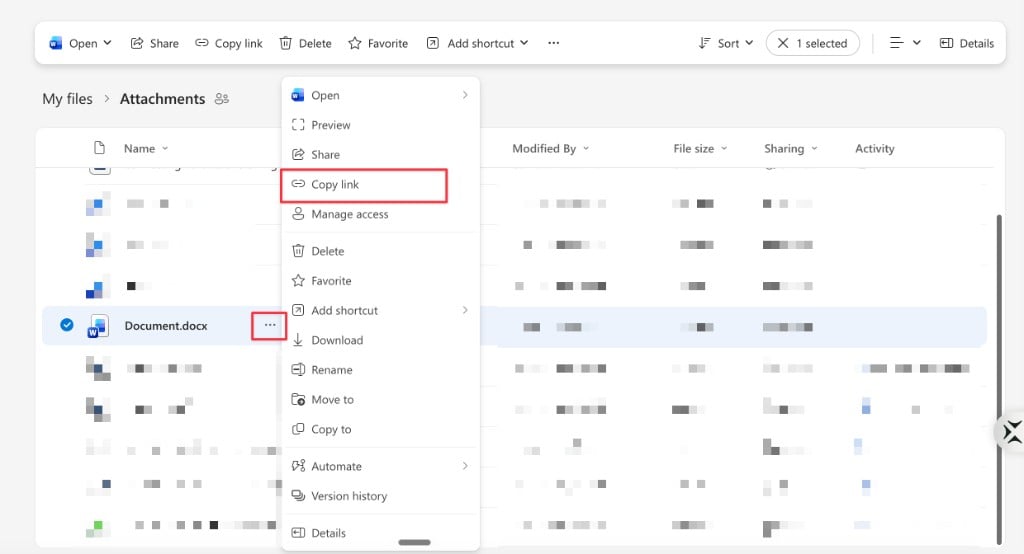
Task: Choose Share in the context menu
Action: point(380,154)
